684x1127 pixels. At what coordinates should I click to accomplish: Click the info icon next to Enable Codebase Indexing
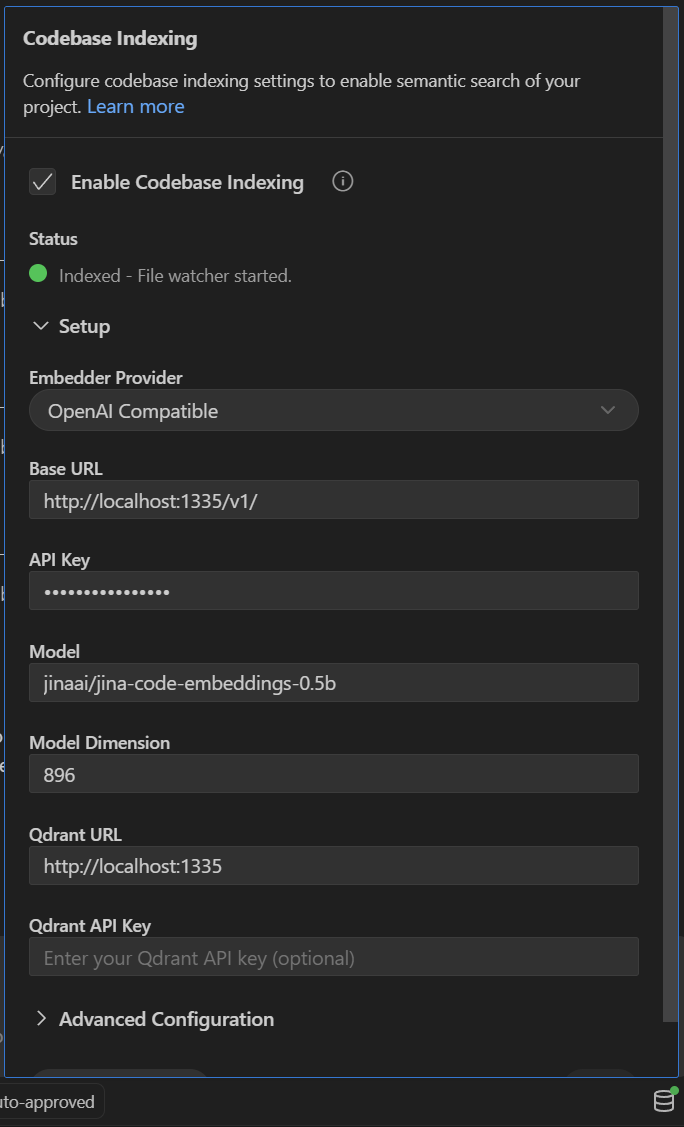point(343,182)
